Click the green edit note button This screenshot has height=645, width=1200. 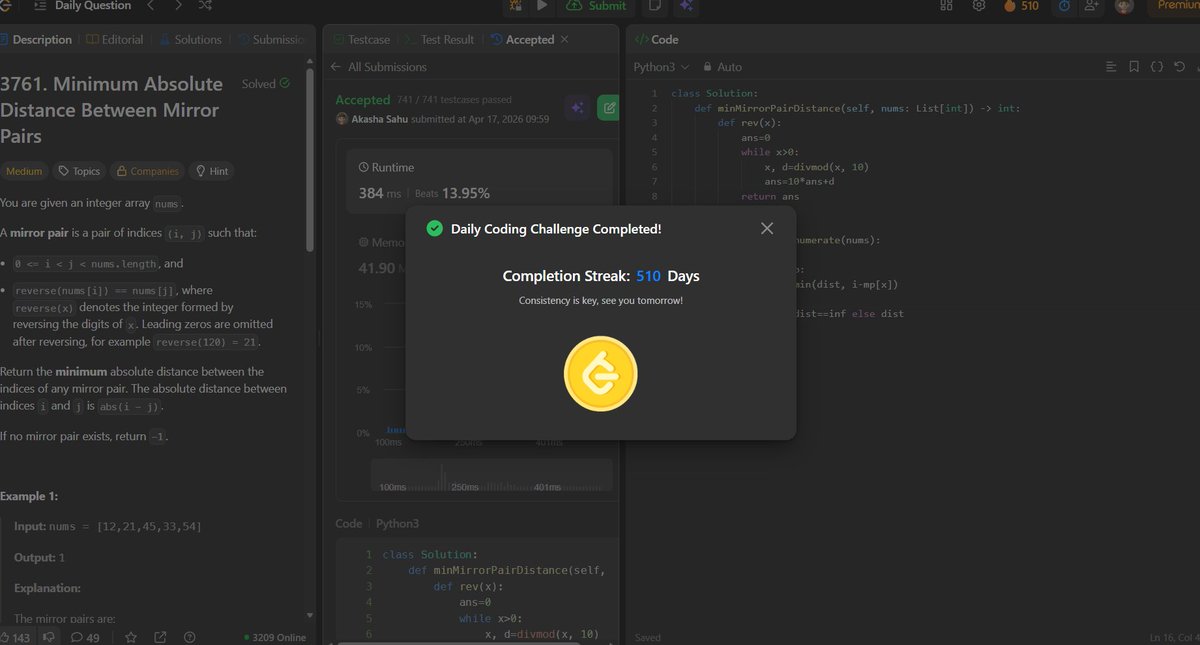click(606, 108)
